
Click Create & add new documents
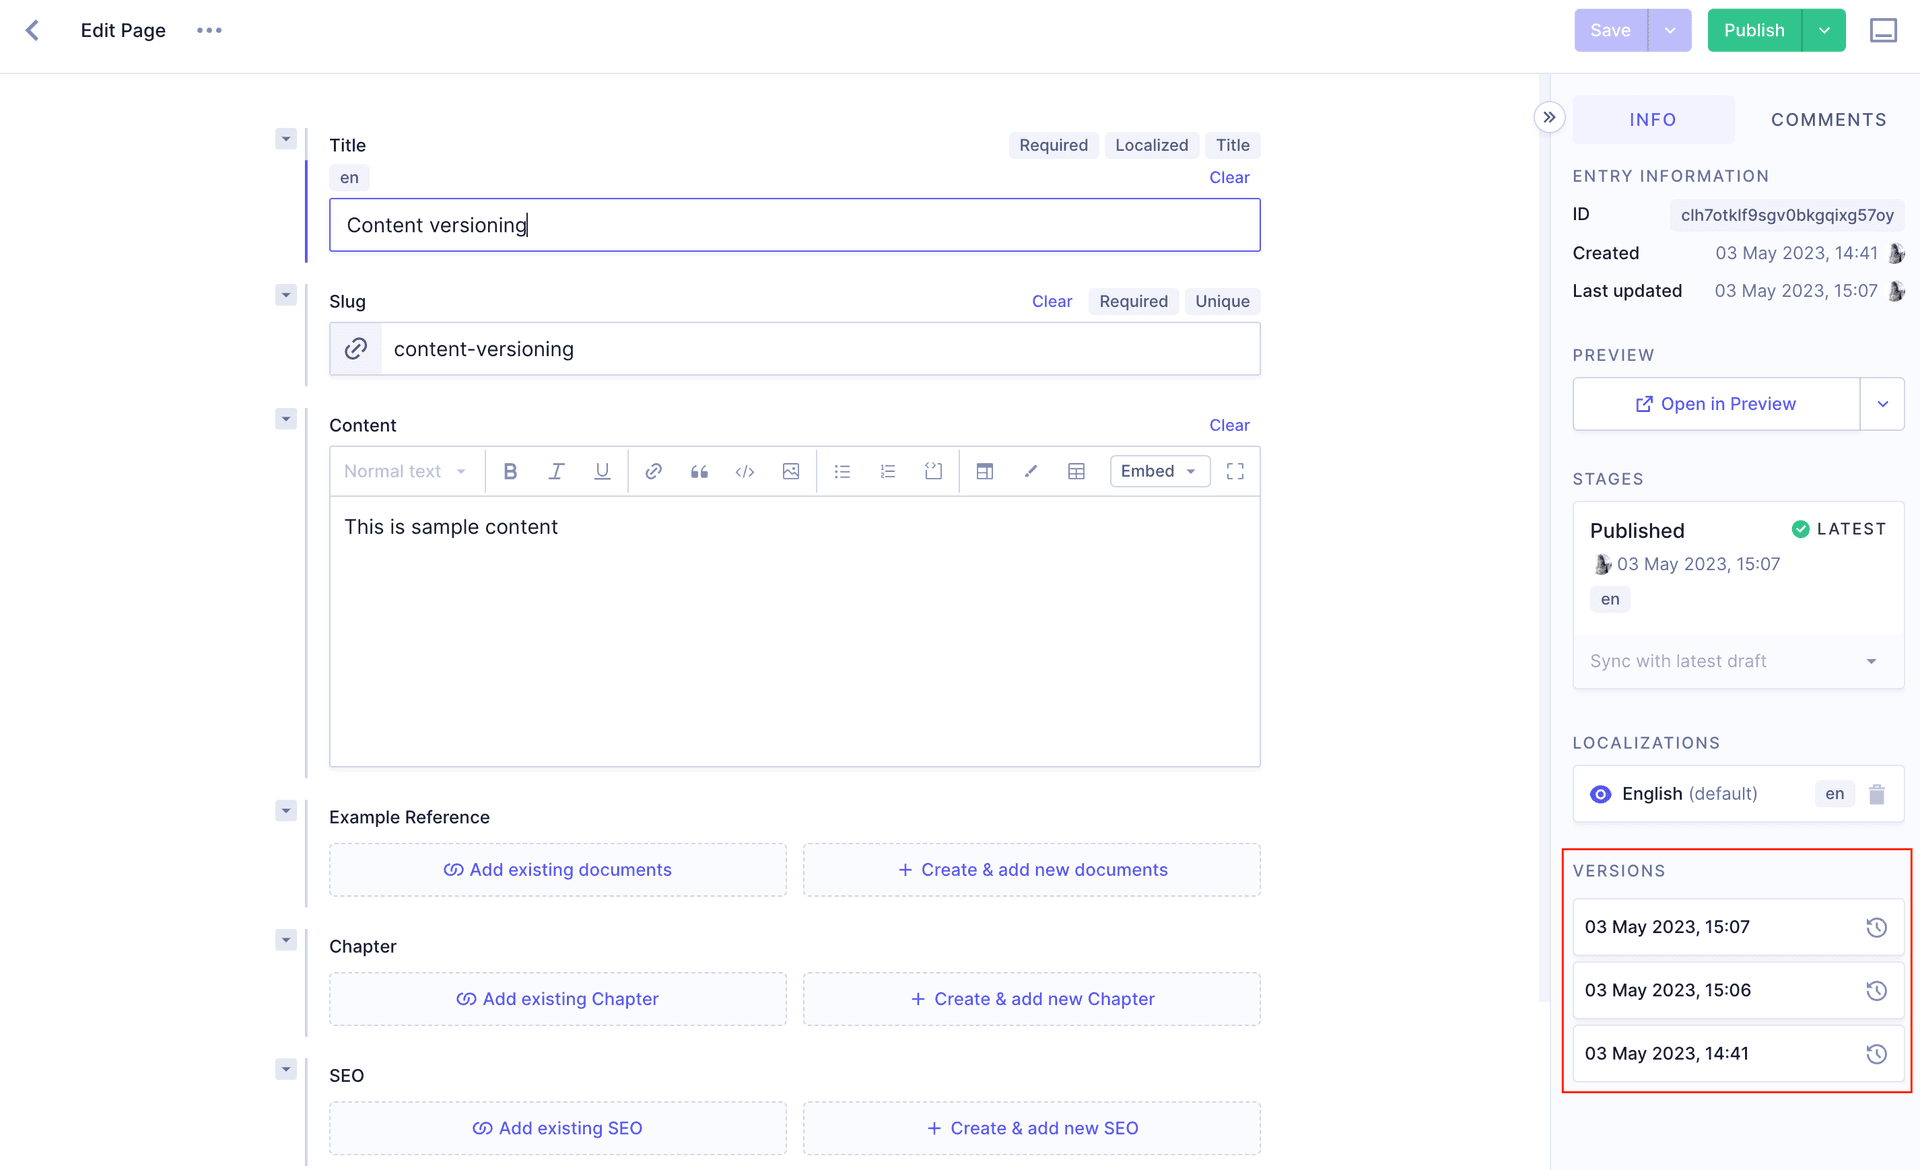1033,870
